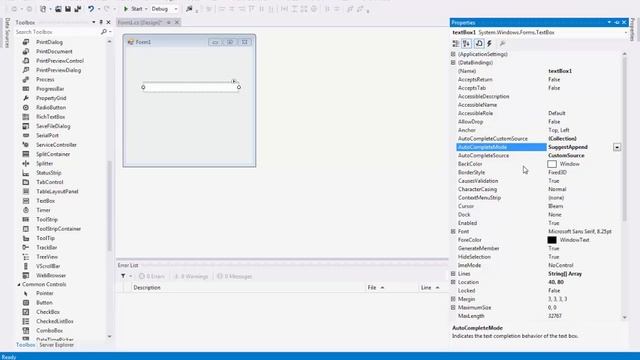The width and height of the screenshot is (640, 360).
Task: Switch Properties to Alphabetical sort
Action: tap(467, 43)
